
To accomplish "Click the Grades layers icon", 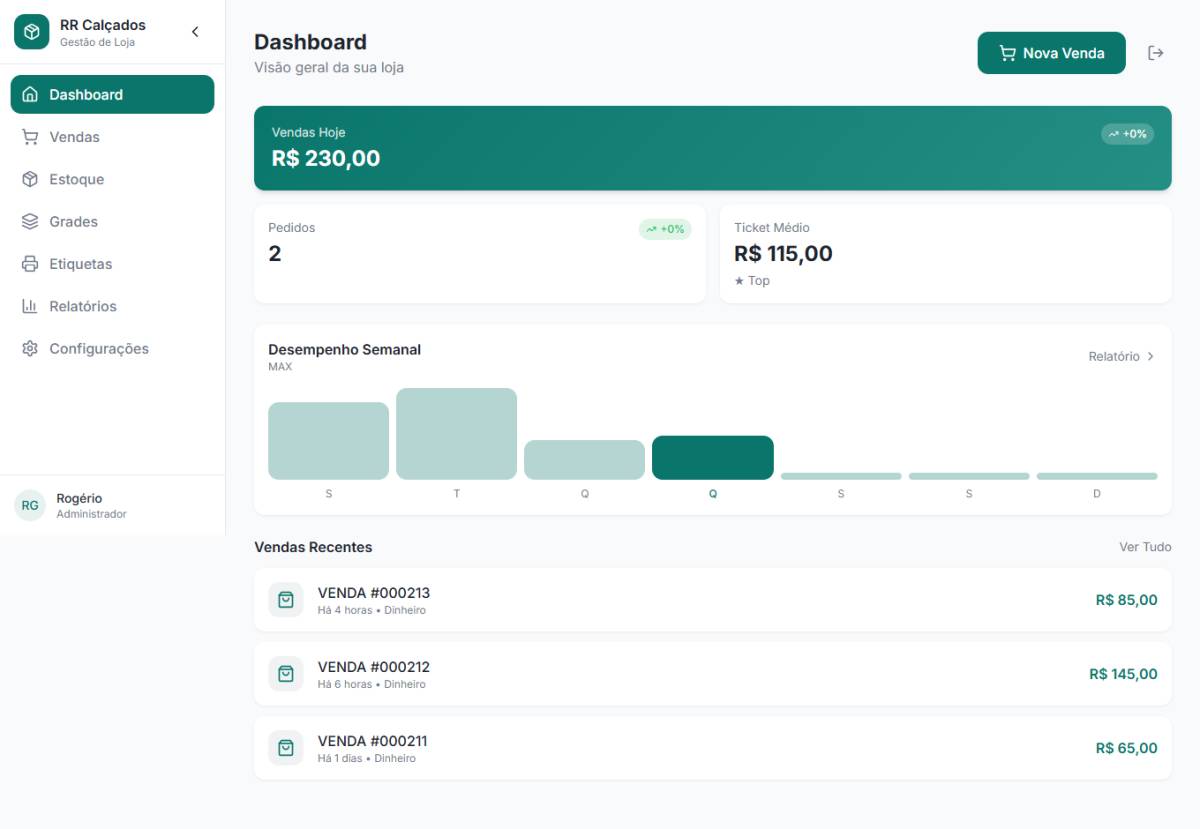I will 30,222.
